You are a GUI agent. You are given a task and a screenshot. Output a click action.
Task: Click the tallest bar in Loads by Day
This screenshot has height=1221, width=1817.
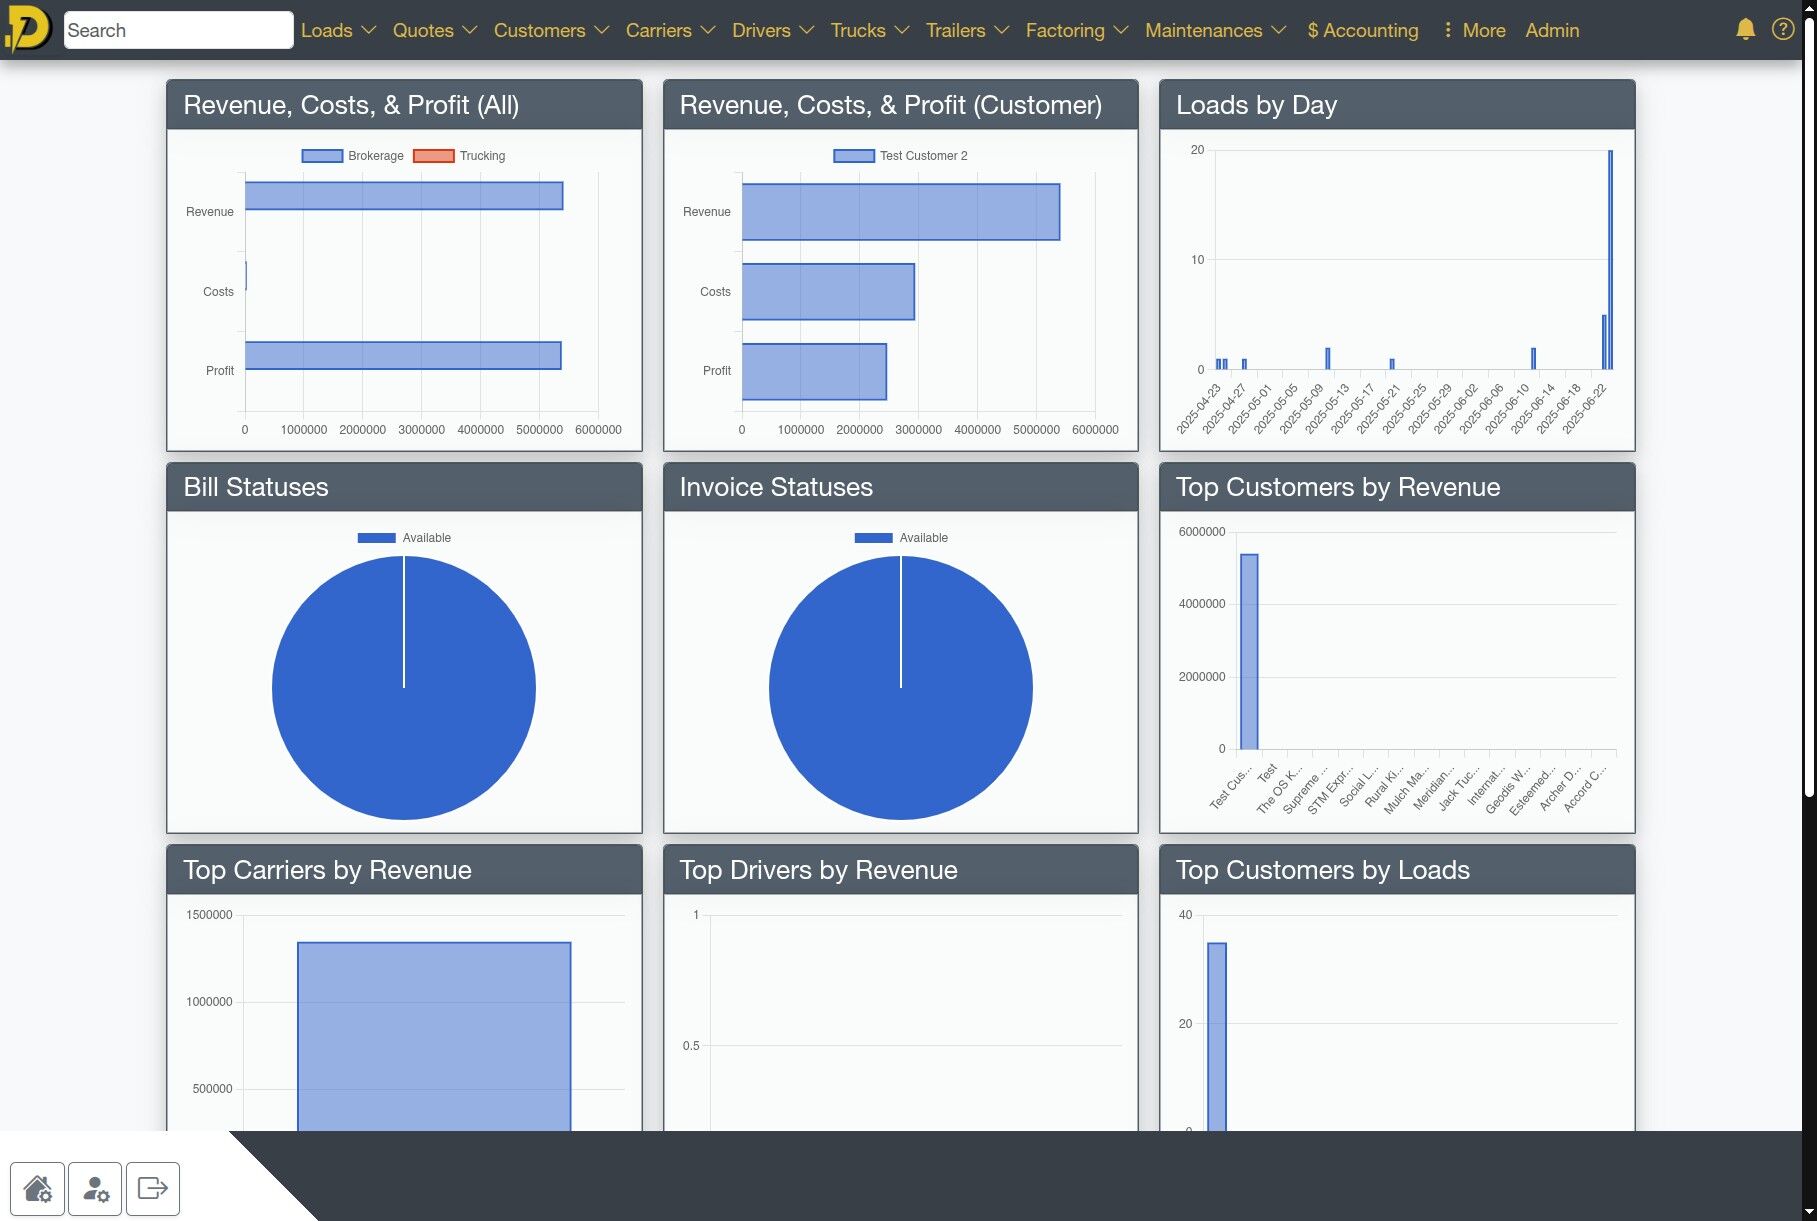[1610, 260]
